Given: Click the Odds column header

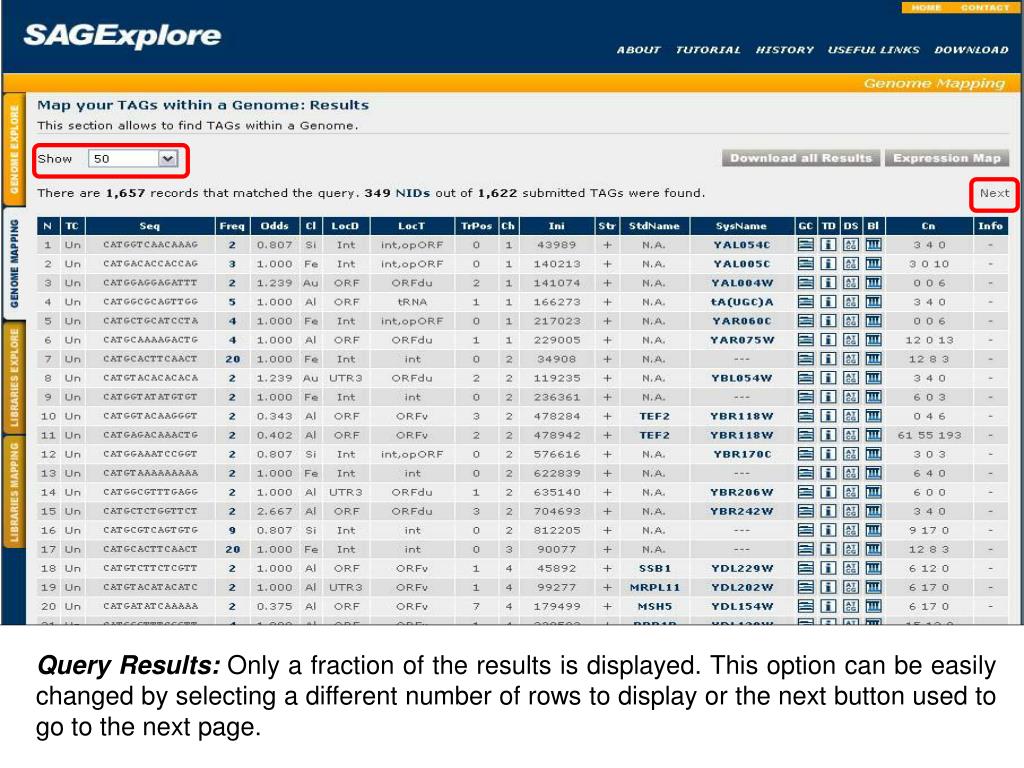Looking at the screenshot, I should pos(274,226).
